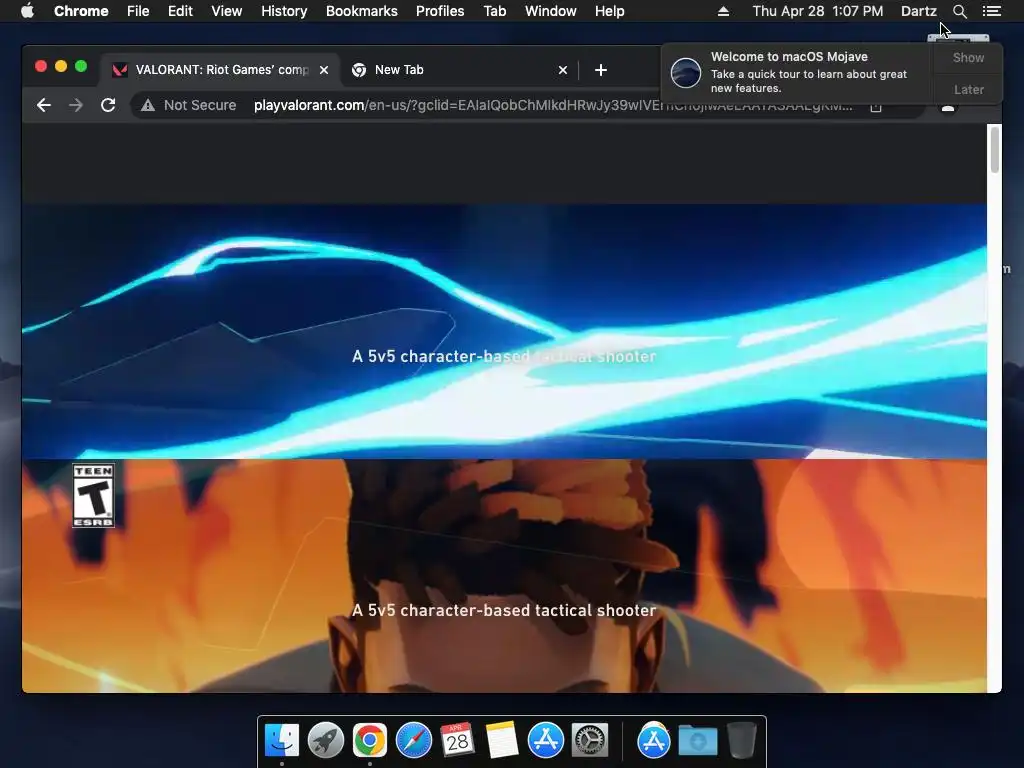This screenshot has height=768, width=1024.
Task: Click the upper 5v5 character-based tactical shooter text
Action: (504, 357)
